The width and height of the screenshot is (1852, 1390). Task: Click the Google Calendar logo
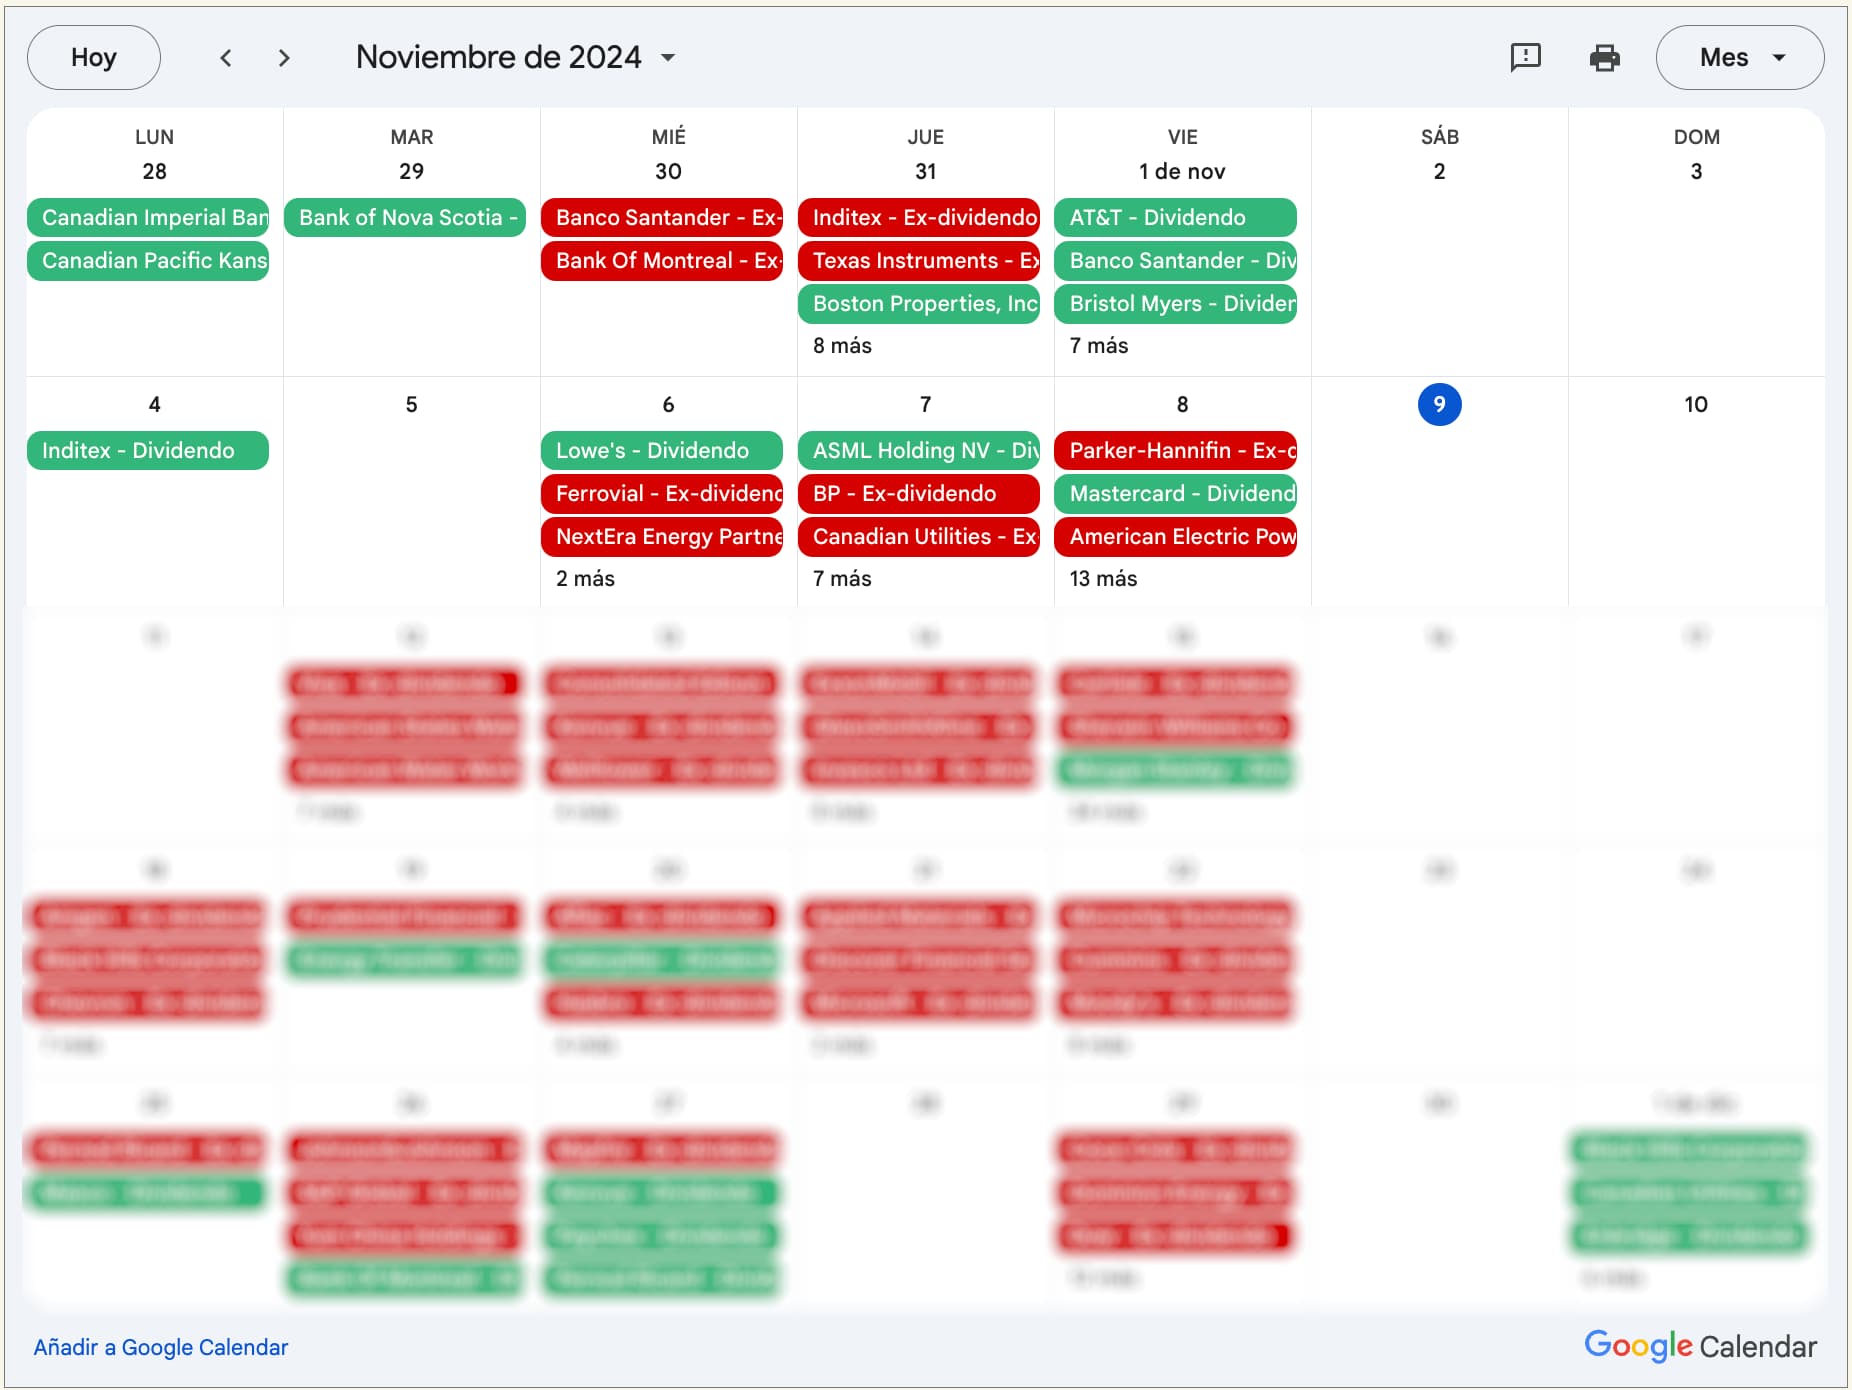[x=1700, y=1346]
